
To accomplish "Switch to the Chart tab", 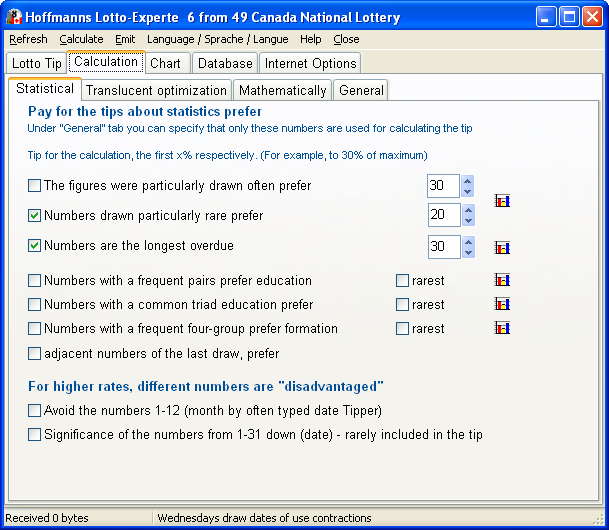I will (168, 63).
